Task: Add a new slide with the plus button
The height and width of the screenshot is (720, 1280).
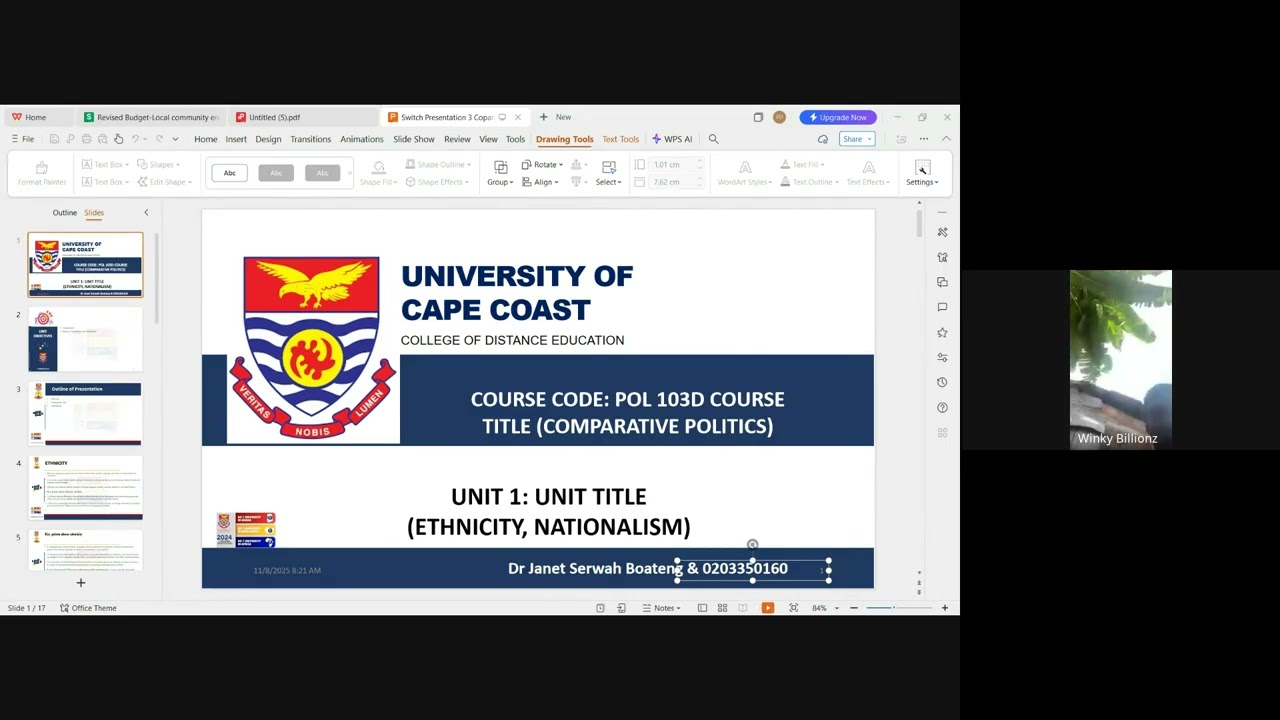Action: [81, 583]
